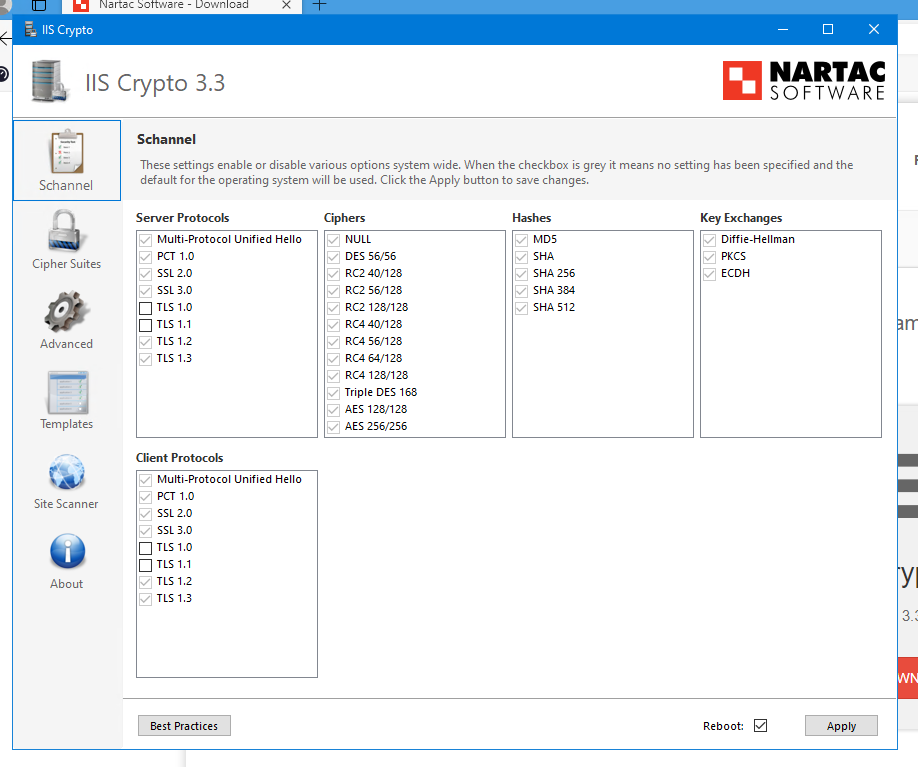
Task: Open the Templates section
Action: (67, 400)
